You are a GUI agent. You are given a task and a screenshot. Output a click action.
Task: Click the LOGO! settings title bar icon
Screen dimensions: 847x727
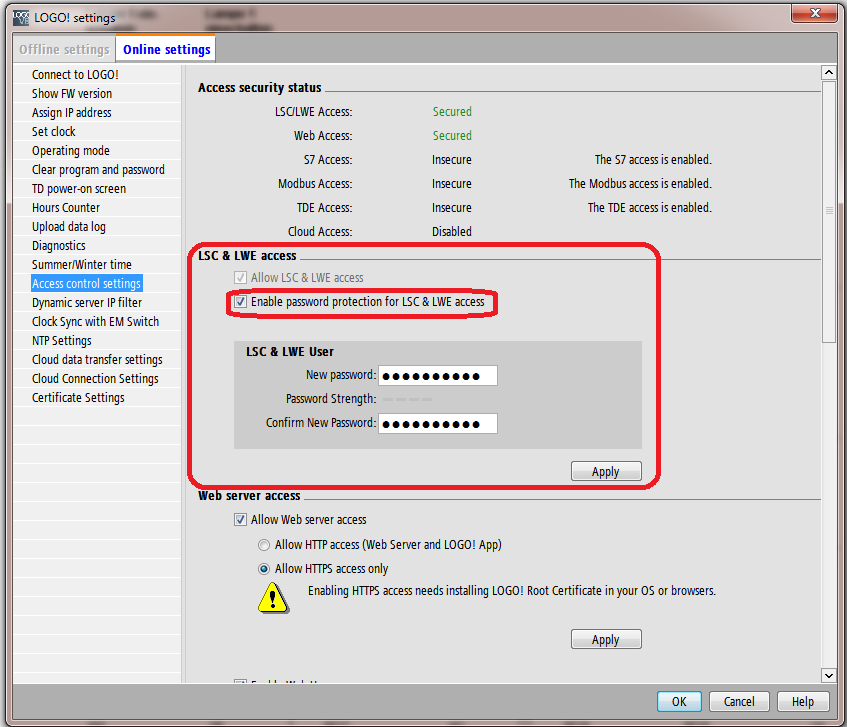pyautogui.click(x=21, y=18)
